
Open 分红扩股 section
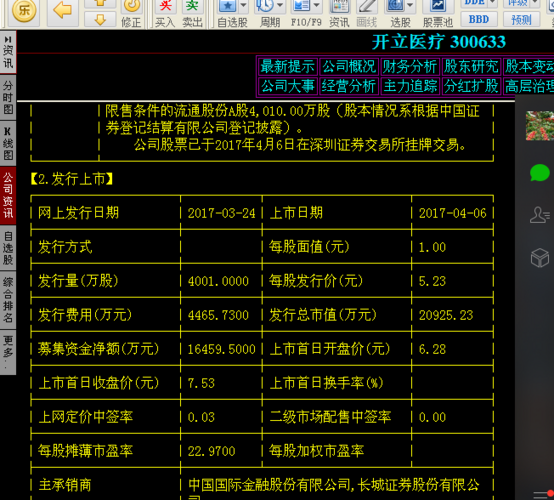coord(471,86)
